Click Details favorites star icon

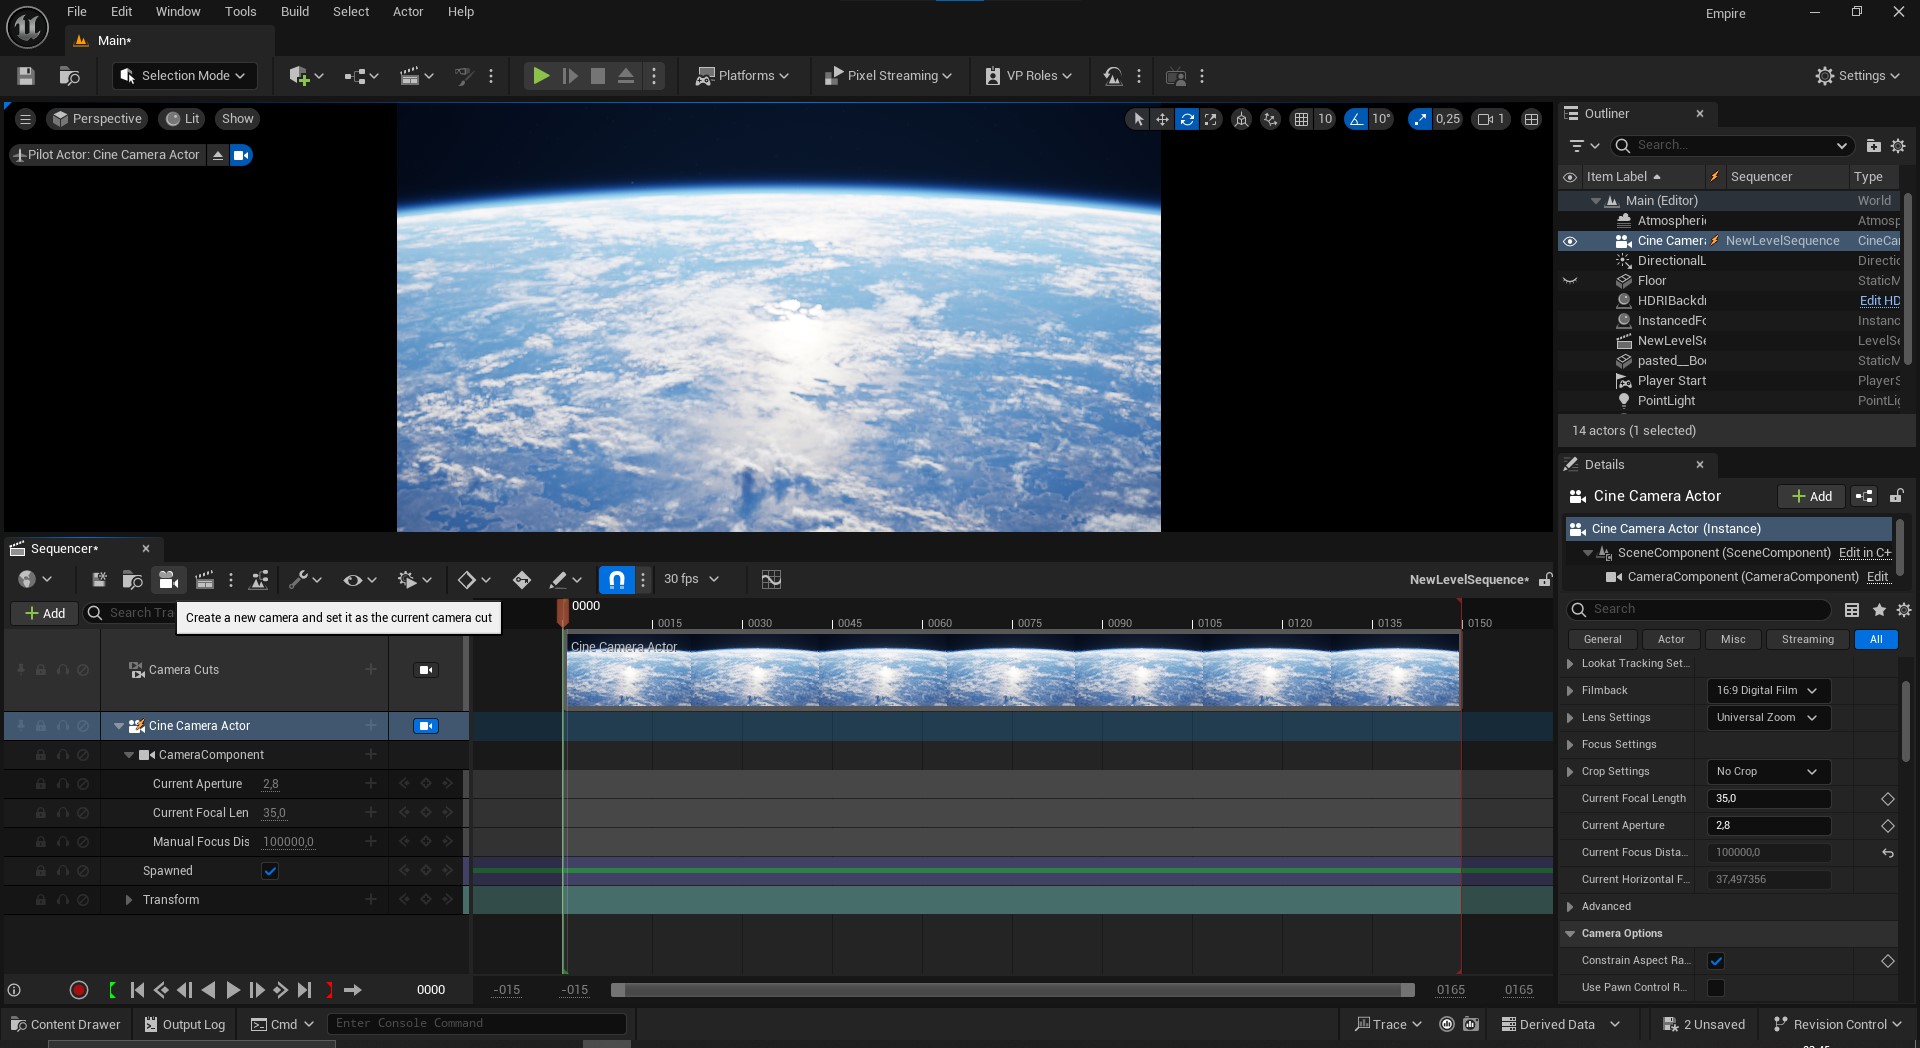(1879, 610)
